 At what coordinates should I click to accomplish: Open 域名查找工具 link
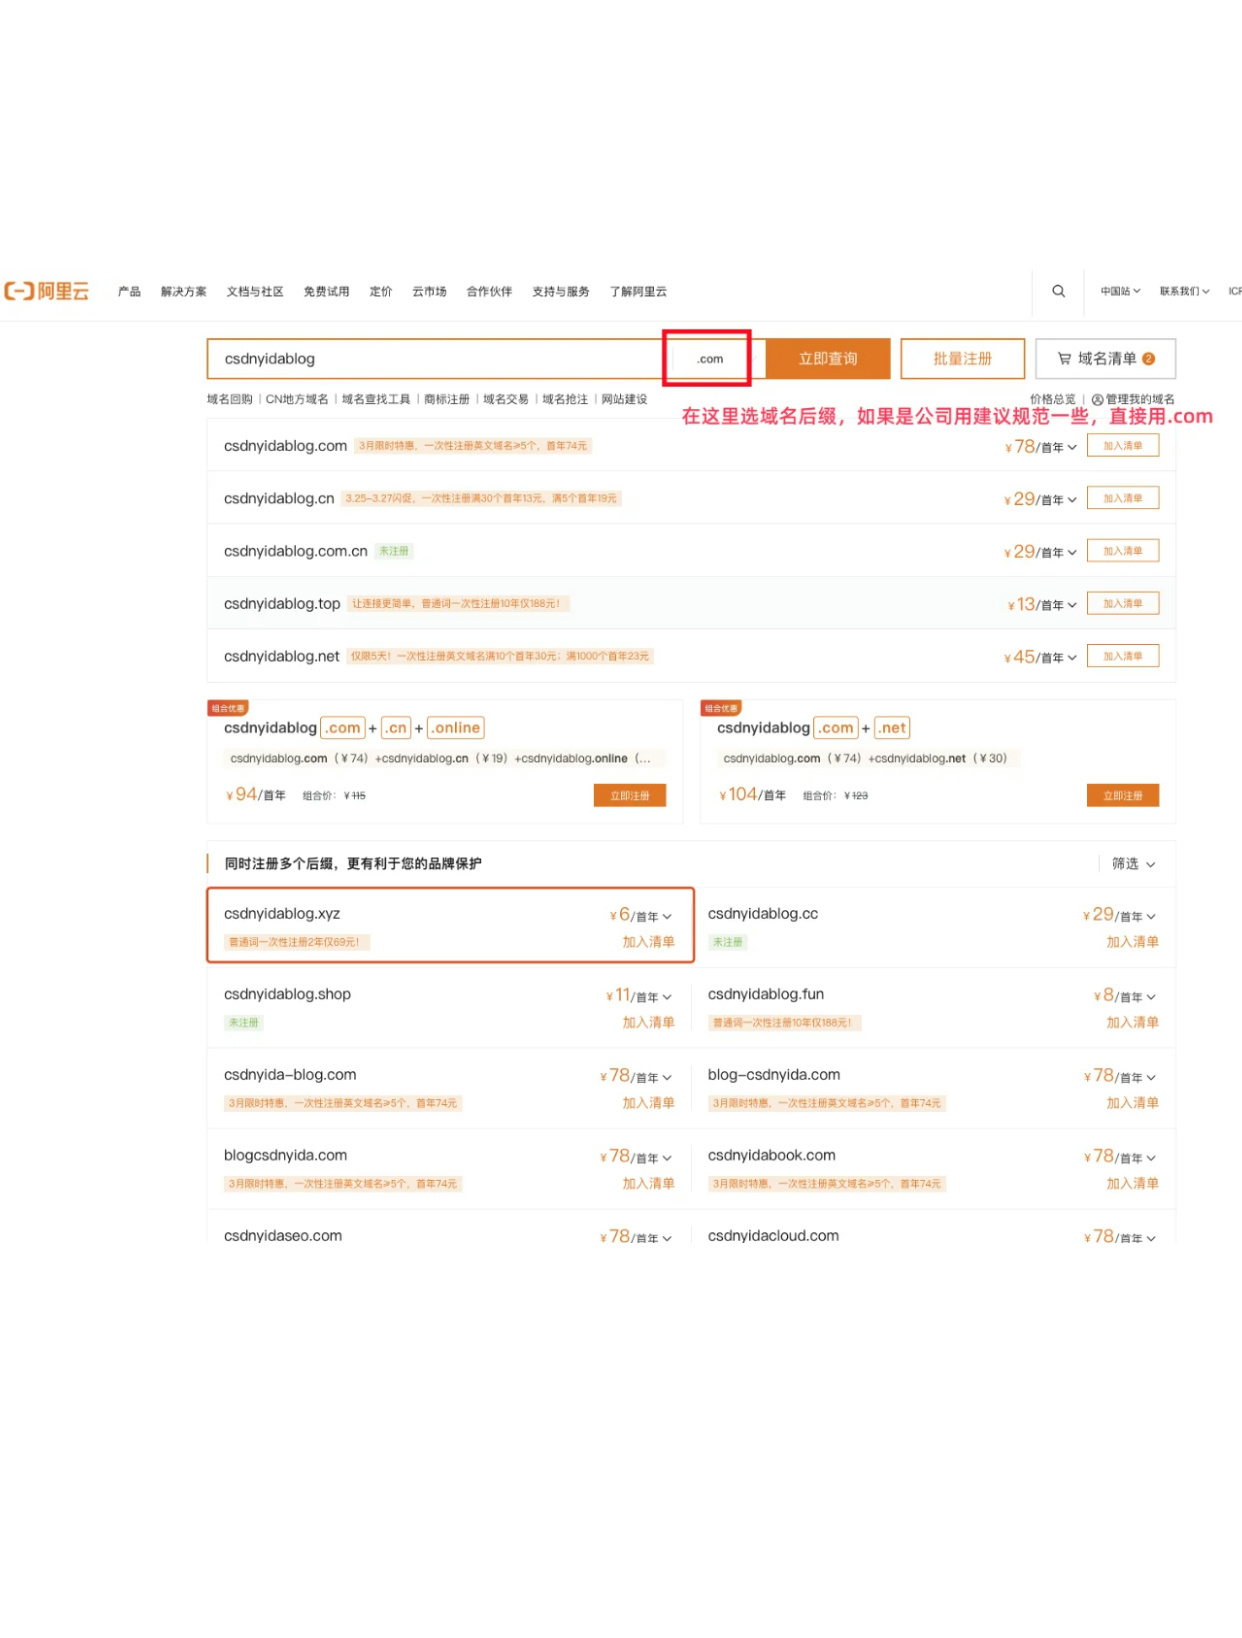376,399
